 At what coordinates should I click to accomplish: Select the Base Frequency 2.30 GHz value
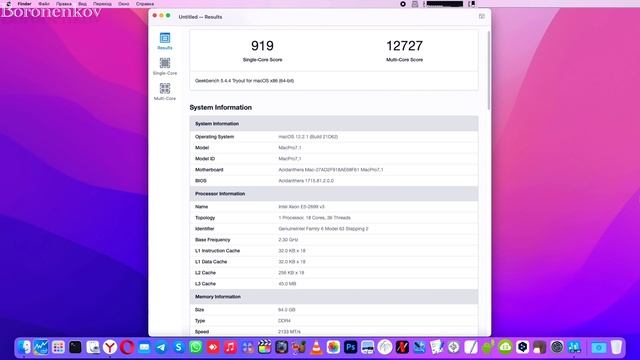click(x=288, y=240)
